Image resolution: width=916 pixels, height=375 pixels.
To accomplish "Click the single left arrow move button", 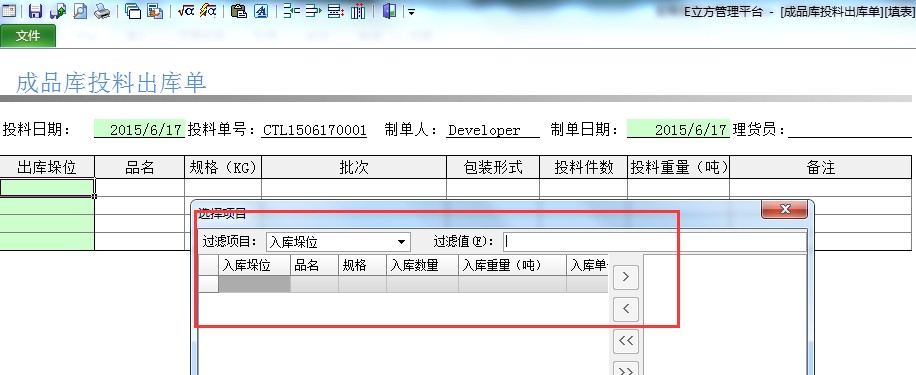I will click(626, 308).
